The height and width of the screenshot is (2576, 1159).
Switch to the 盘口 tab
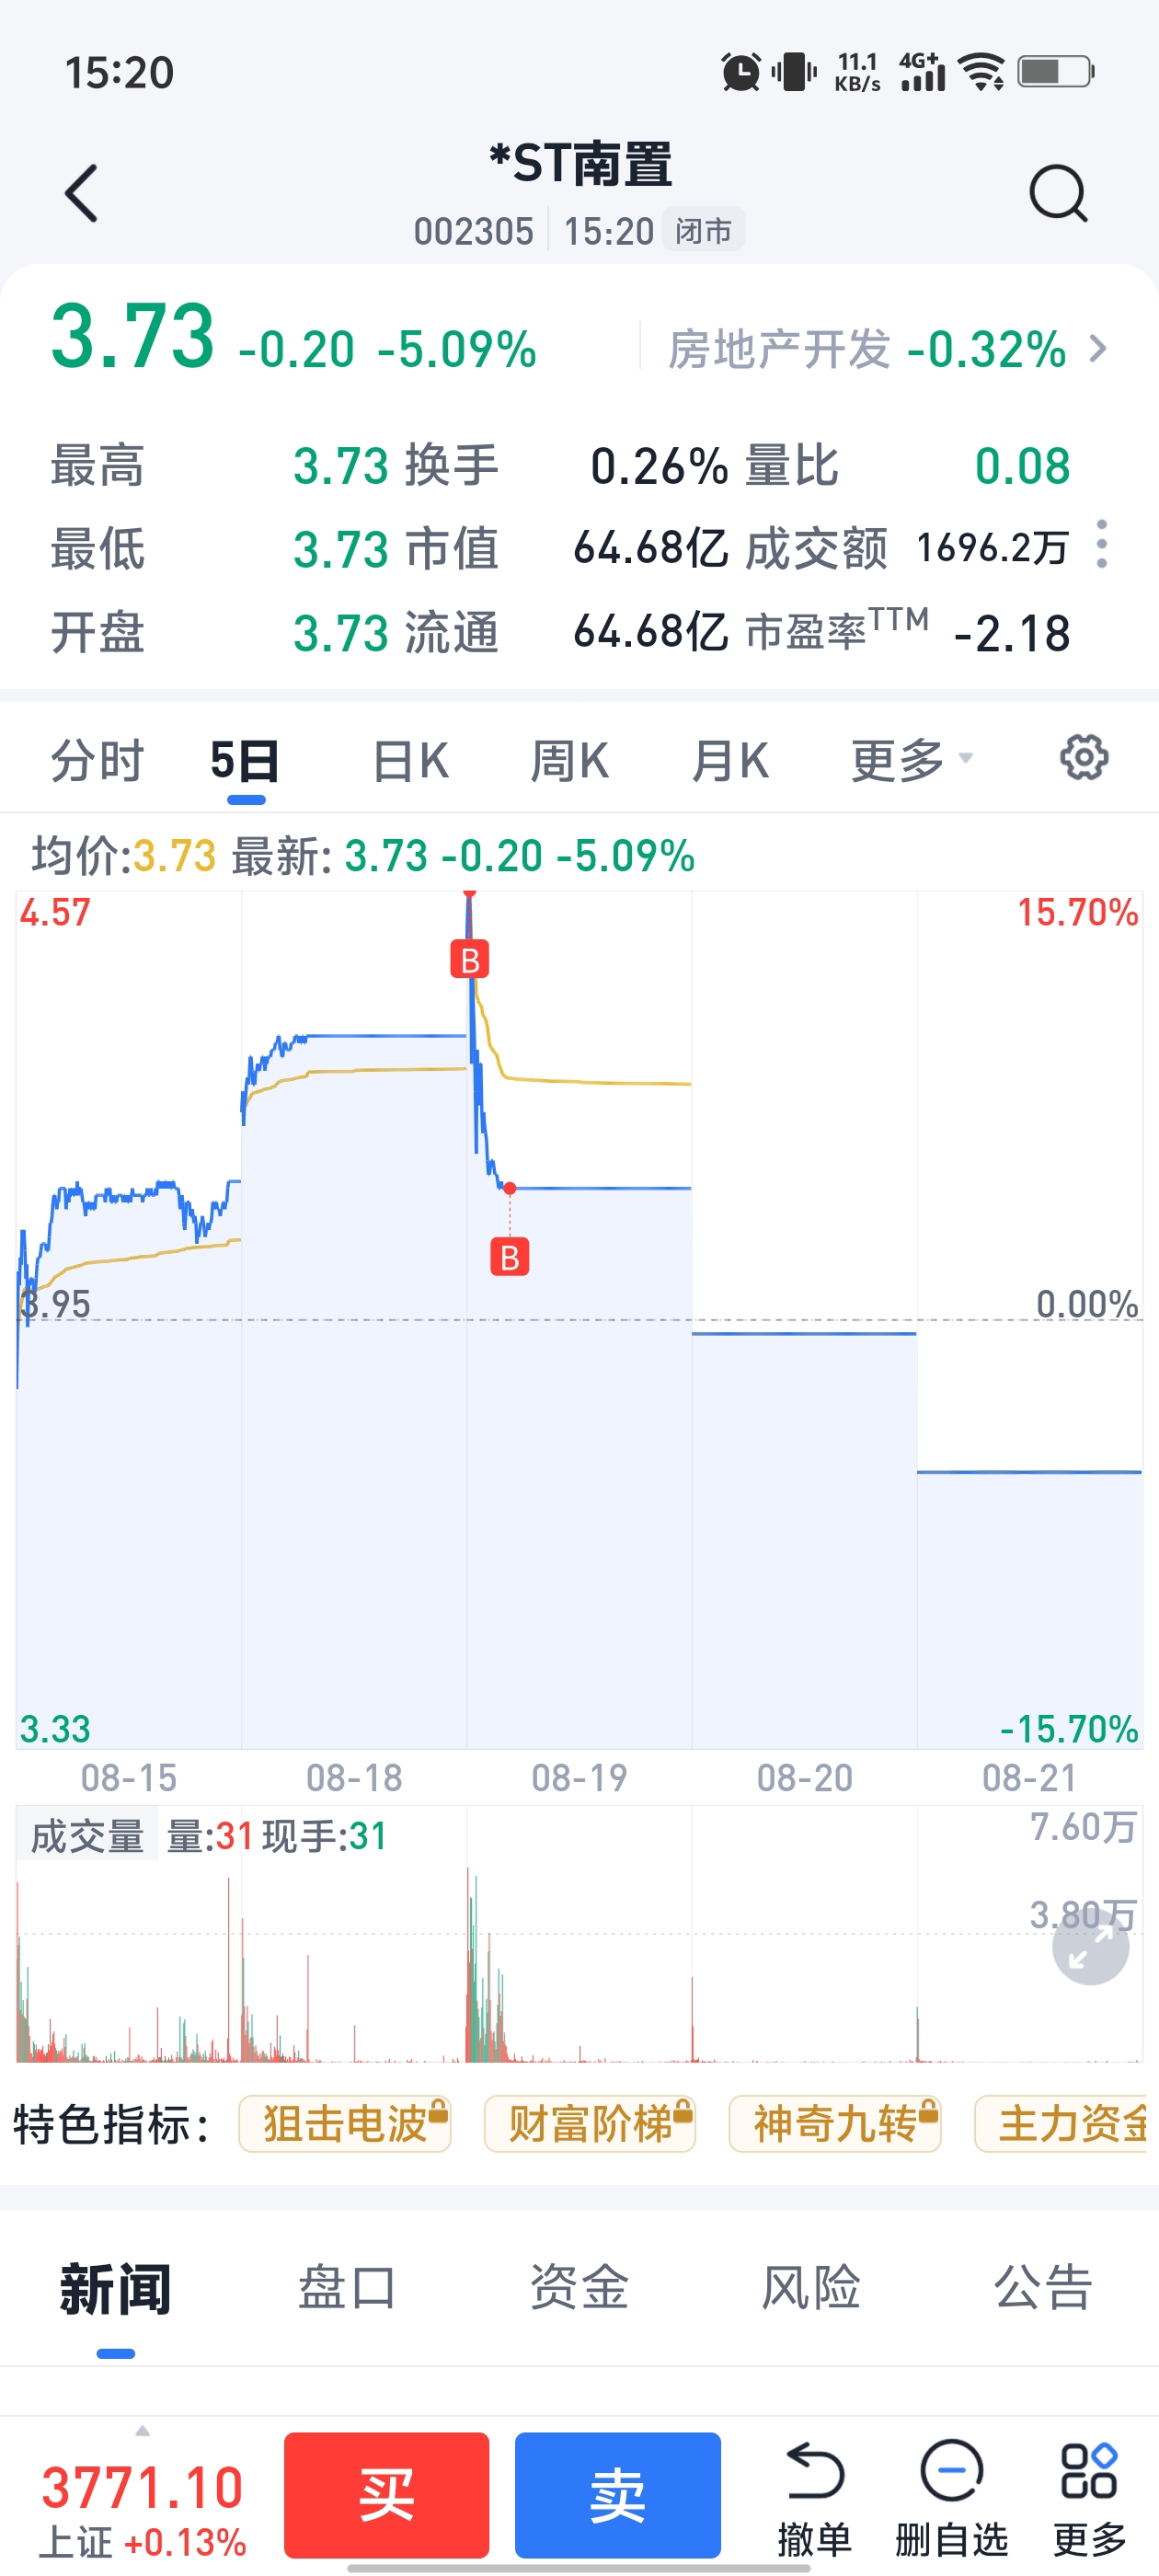point(347,2288)
